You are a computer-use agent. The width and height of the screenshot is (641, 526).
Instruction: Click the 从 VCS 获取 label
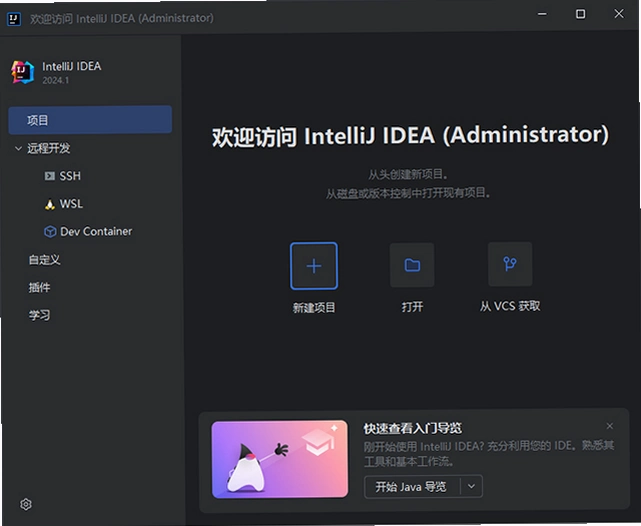pyautogui.click(x=510, y=306)
